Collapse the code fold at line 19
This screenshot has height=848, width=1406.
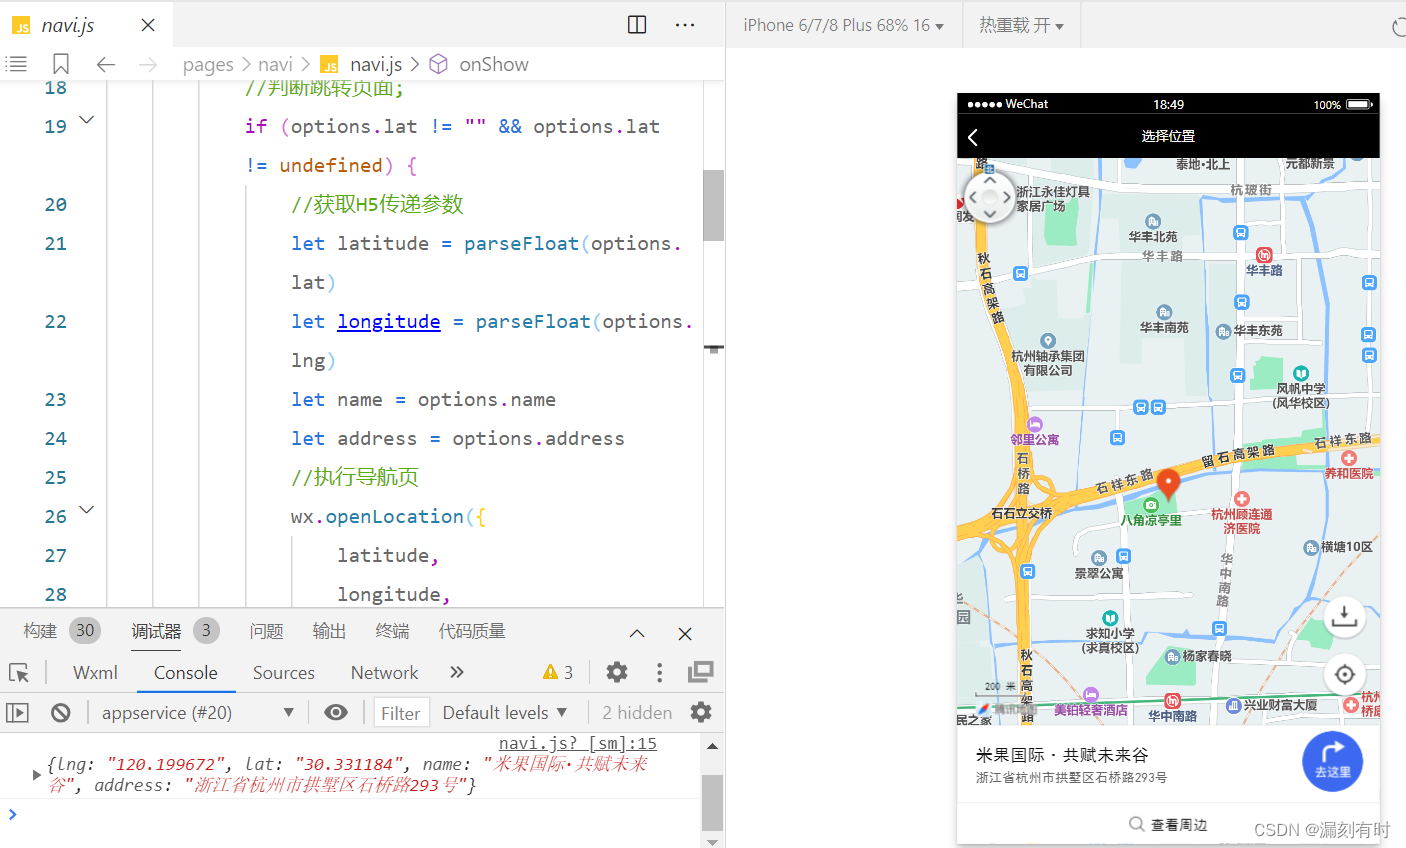pyautogui.click(x=87, y=120)
